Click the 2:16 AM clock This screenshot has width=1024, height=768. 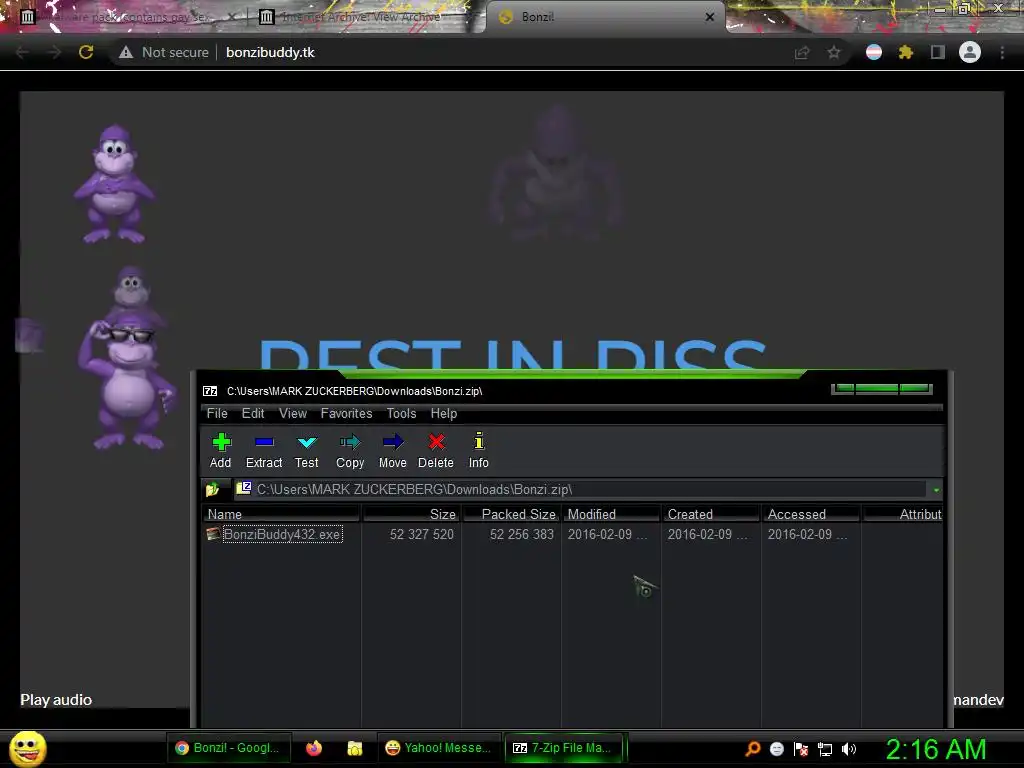[x=935, y=749]
